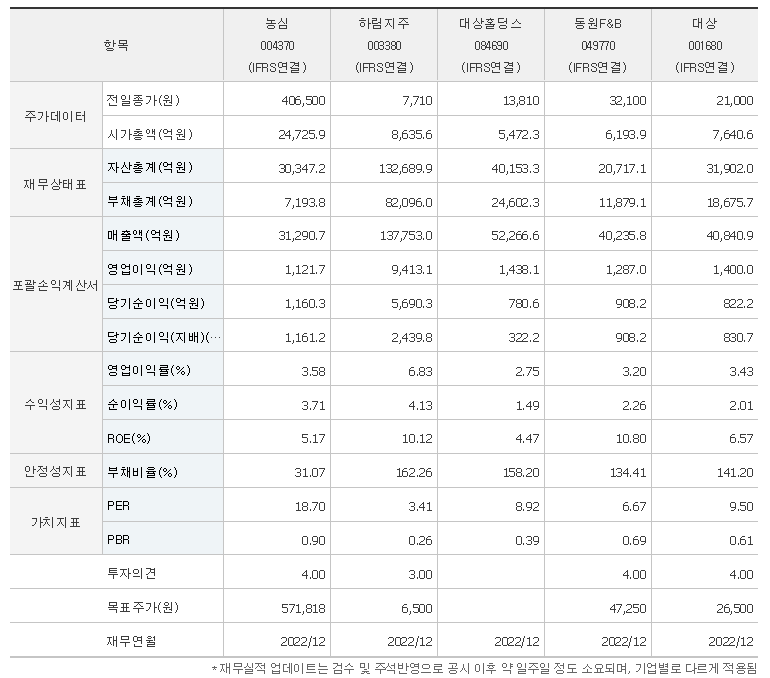Click total liabilities value 7,193.8
770x678 pixels.
point(304,202)
